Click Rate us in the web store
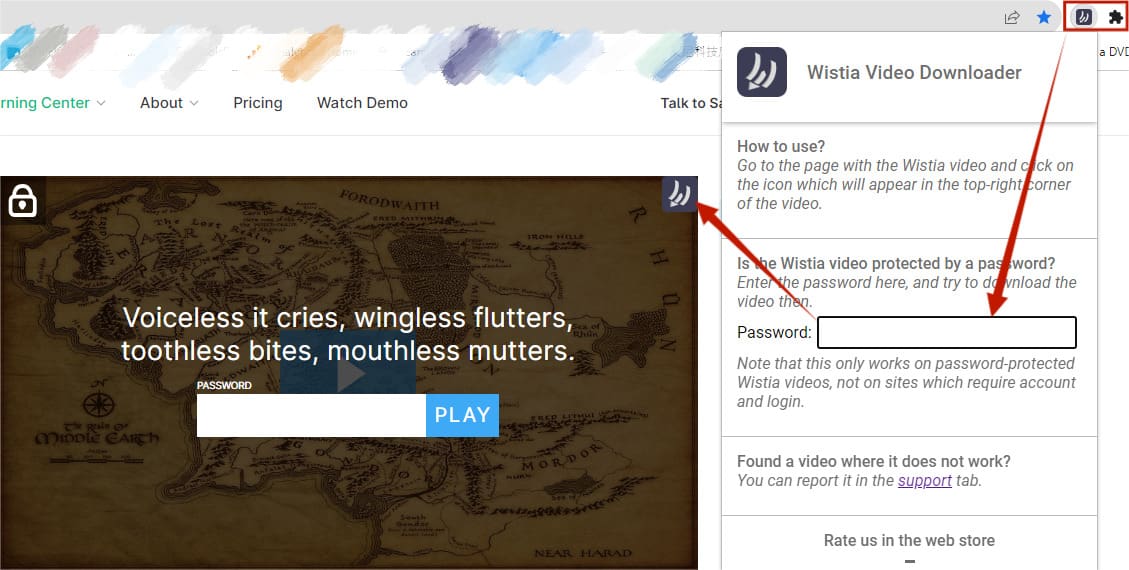The height and width of the screenshot is (570, 1129). [x=908, y=540]
